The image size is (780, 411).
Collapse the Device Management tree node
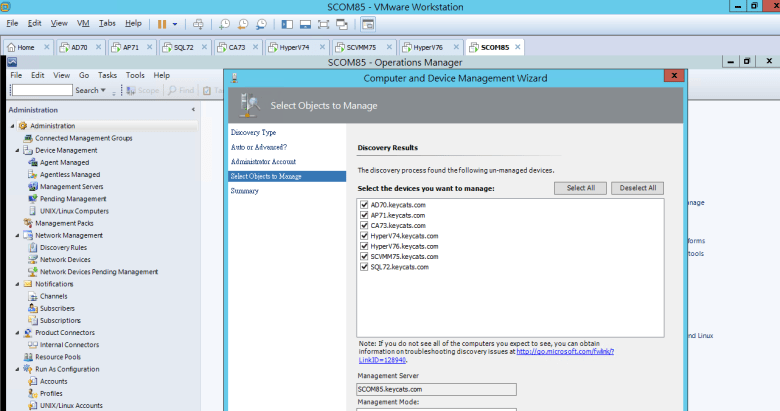(16, 150)
